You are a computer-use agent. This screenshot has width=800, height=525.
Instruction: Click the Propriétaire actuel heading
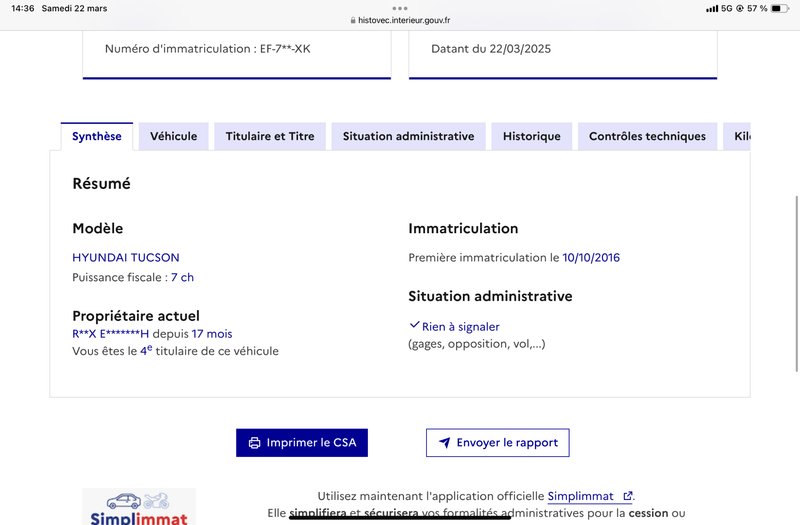[136, 316]
